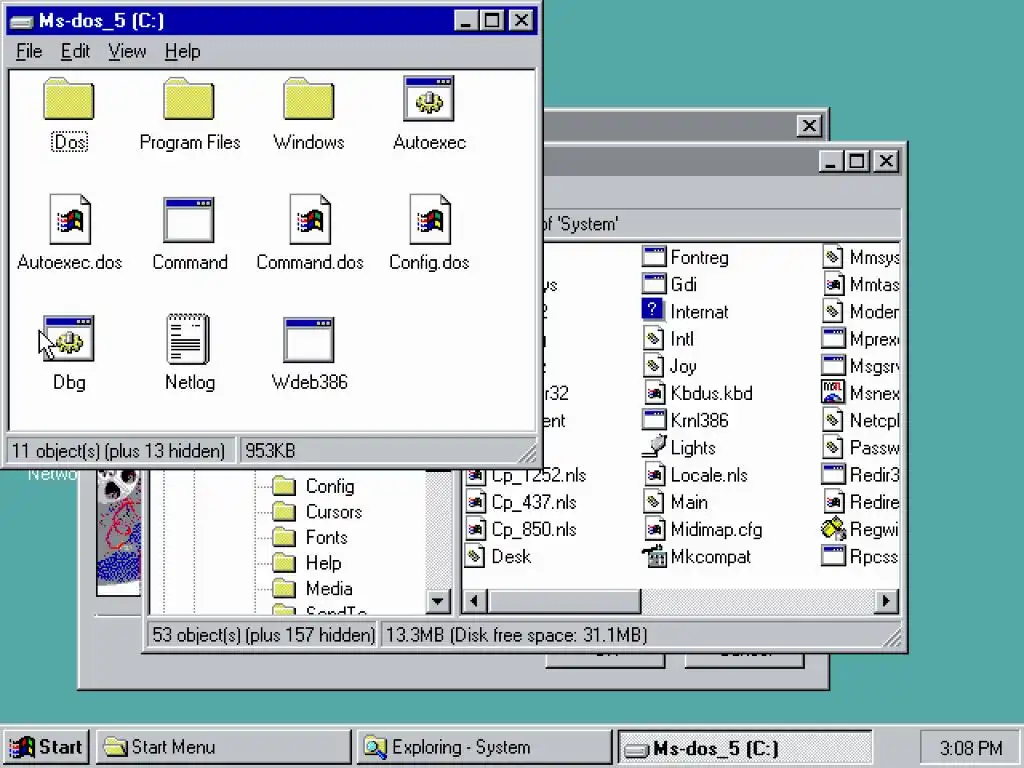The image size is (1024, 768).
Task: Select the Fonts folder in Explorer tree
Action: coord(310,537)
